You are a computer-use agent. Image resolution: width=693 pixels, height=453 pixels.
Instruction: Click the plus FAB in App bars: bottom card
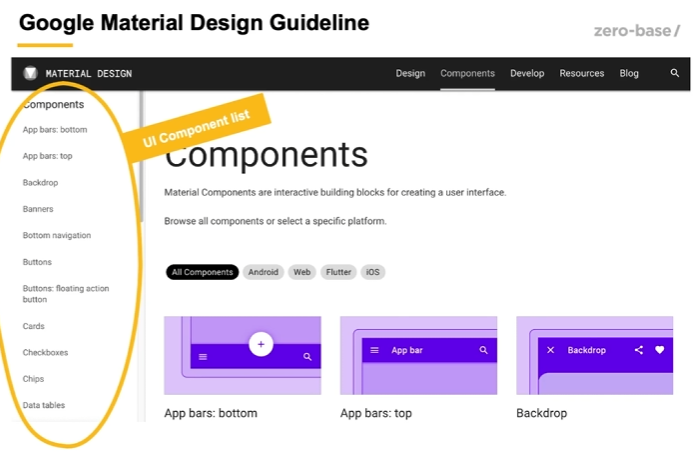261,344
